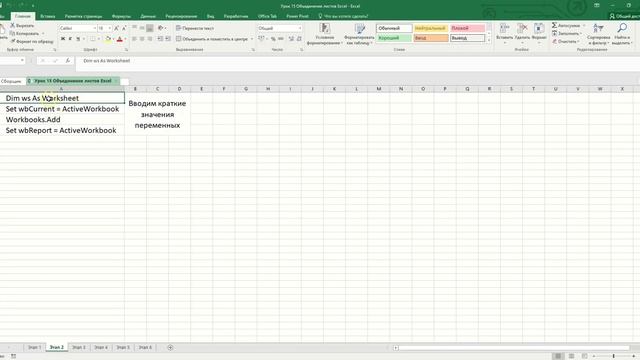Apply the yellow fill color bucket
640x360 pixels.
108,39
